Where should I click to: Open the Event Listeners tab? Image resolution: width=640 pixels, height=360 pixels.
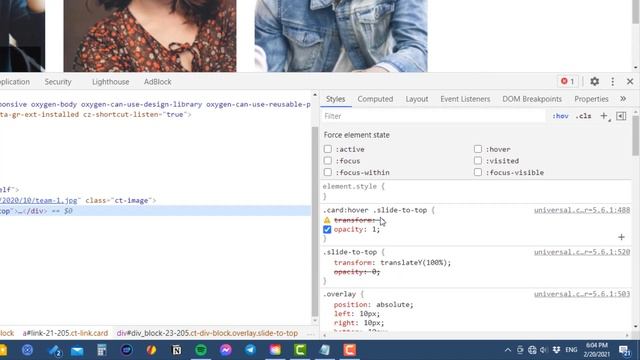pos(465,99)
